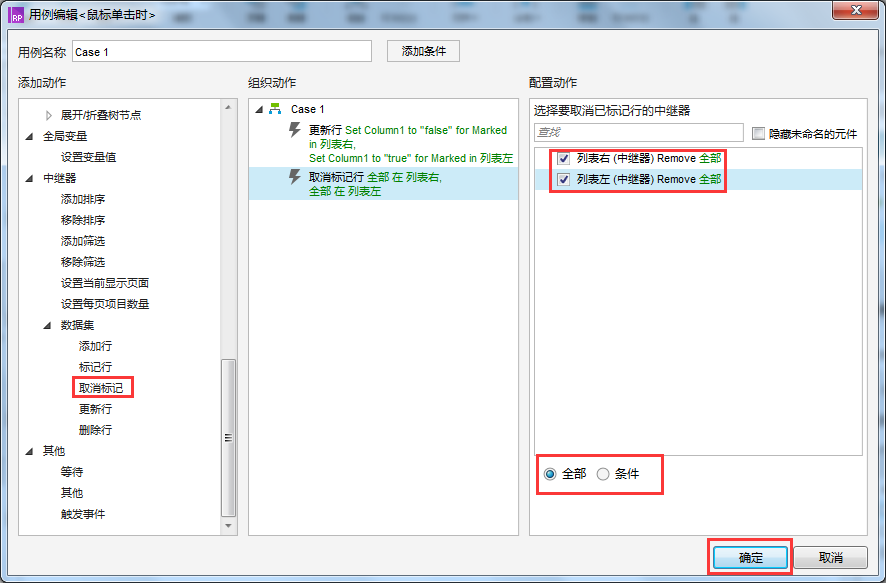Click lightning icon of 更新行 action
This screenshot has width=886, height=583.
click(x=294, y=130)
